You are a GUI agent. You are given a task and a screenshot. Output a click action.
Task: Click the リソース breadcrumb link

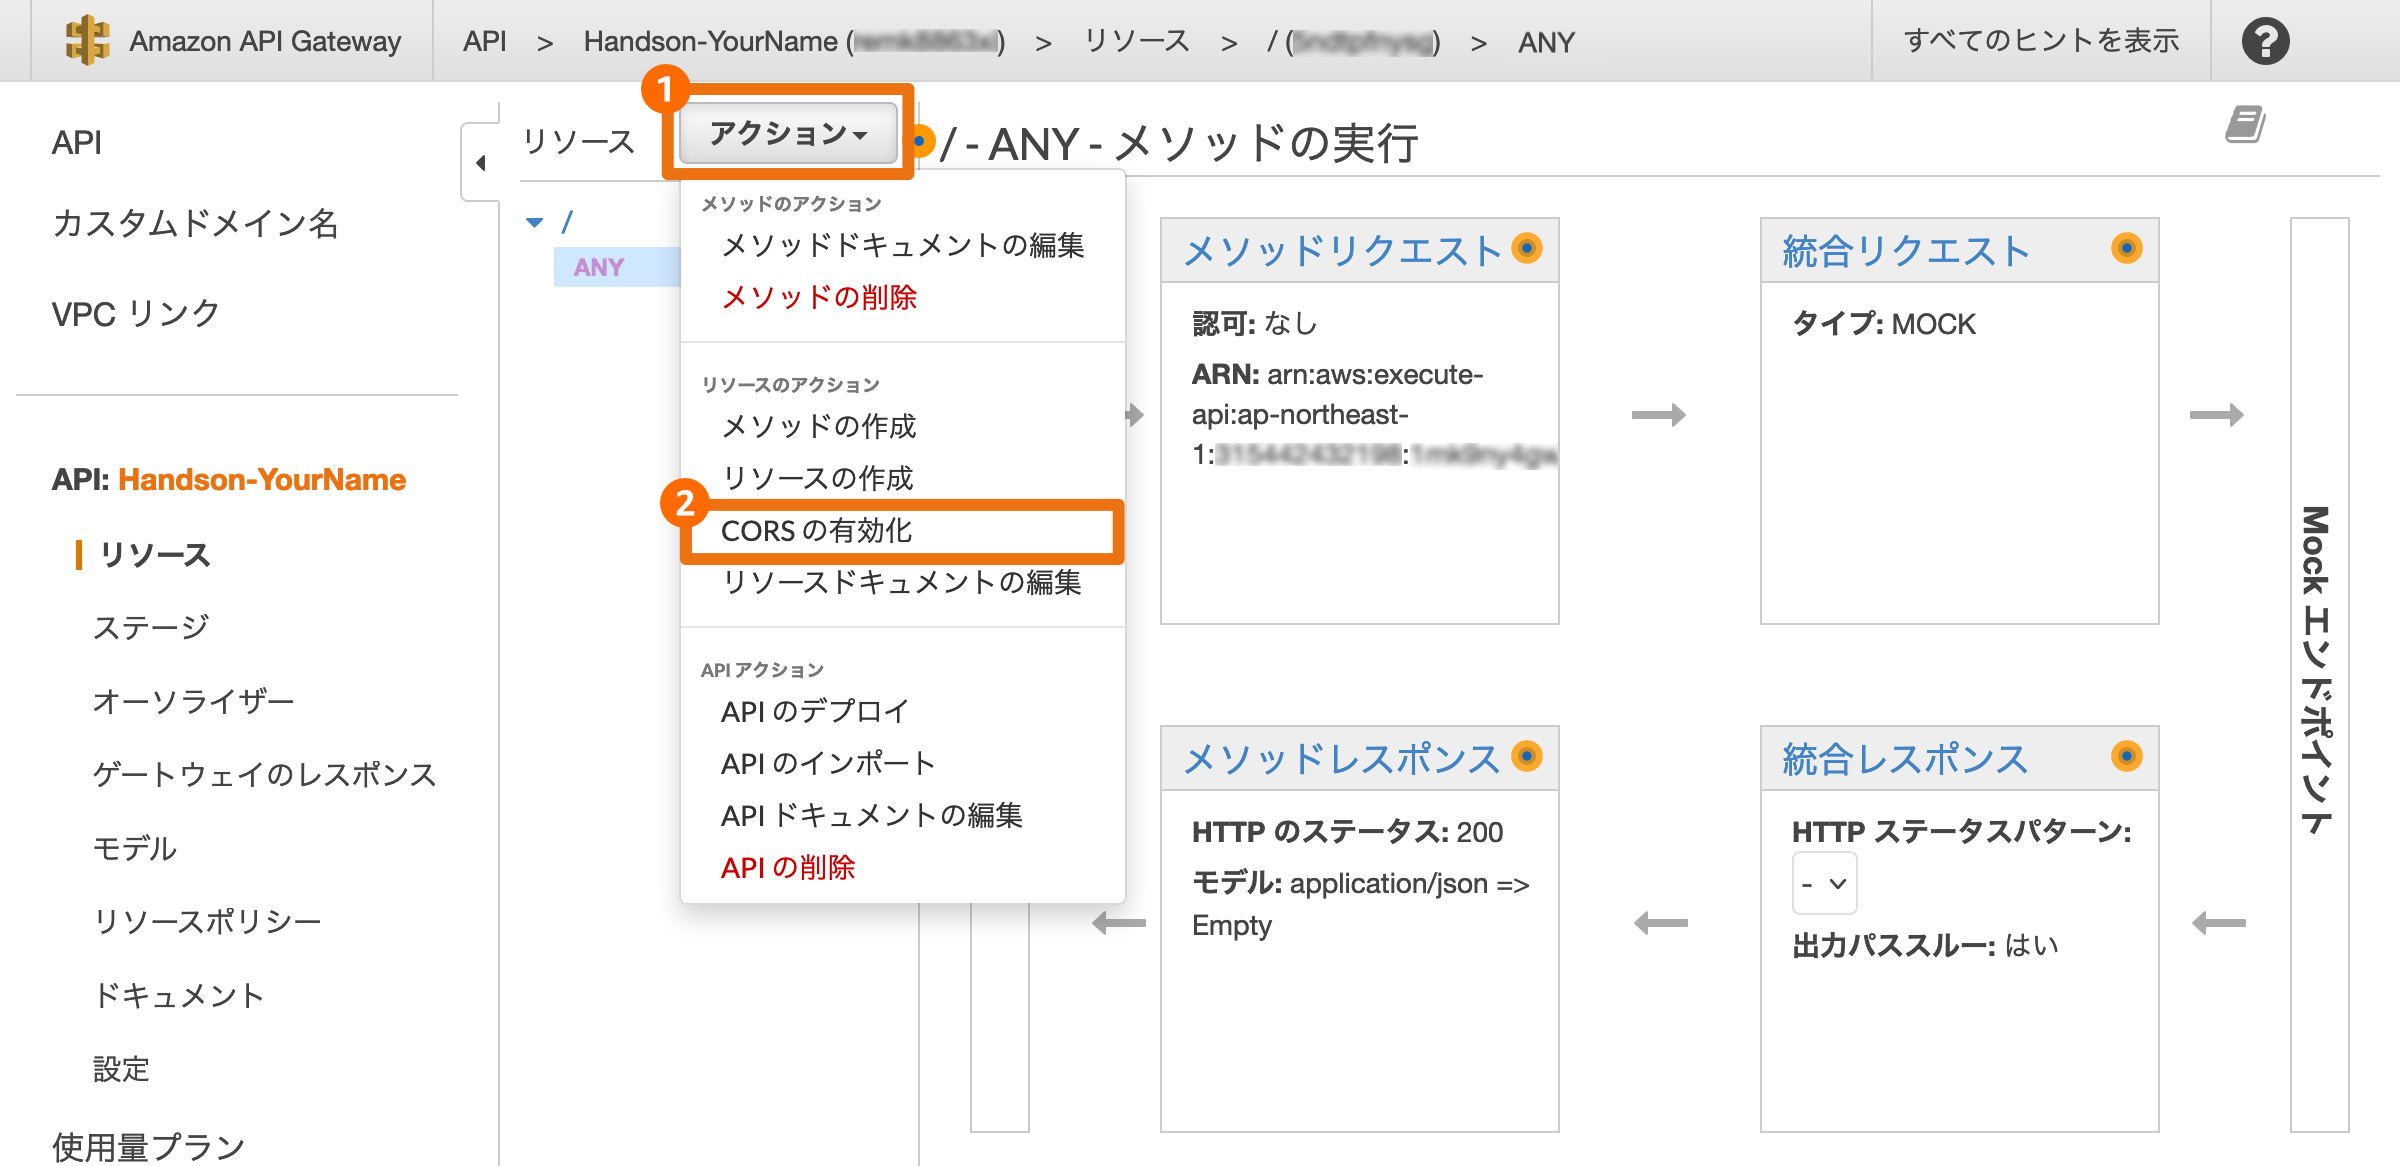pyautogui.click(x=1137, y=41)
